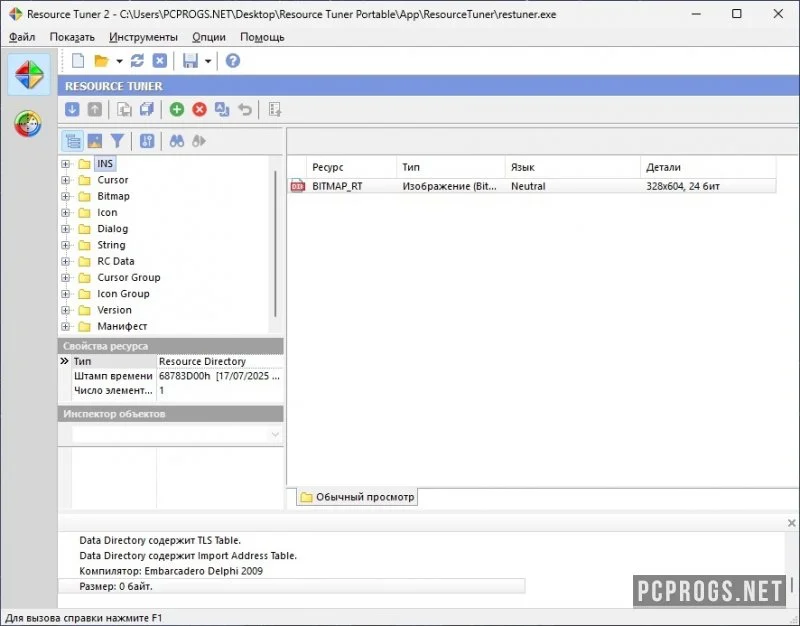Viewport: 800px width, 626px height.
Task: Click the stacked blue windows icon
Action: coord(147,109)
